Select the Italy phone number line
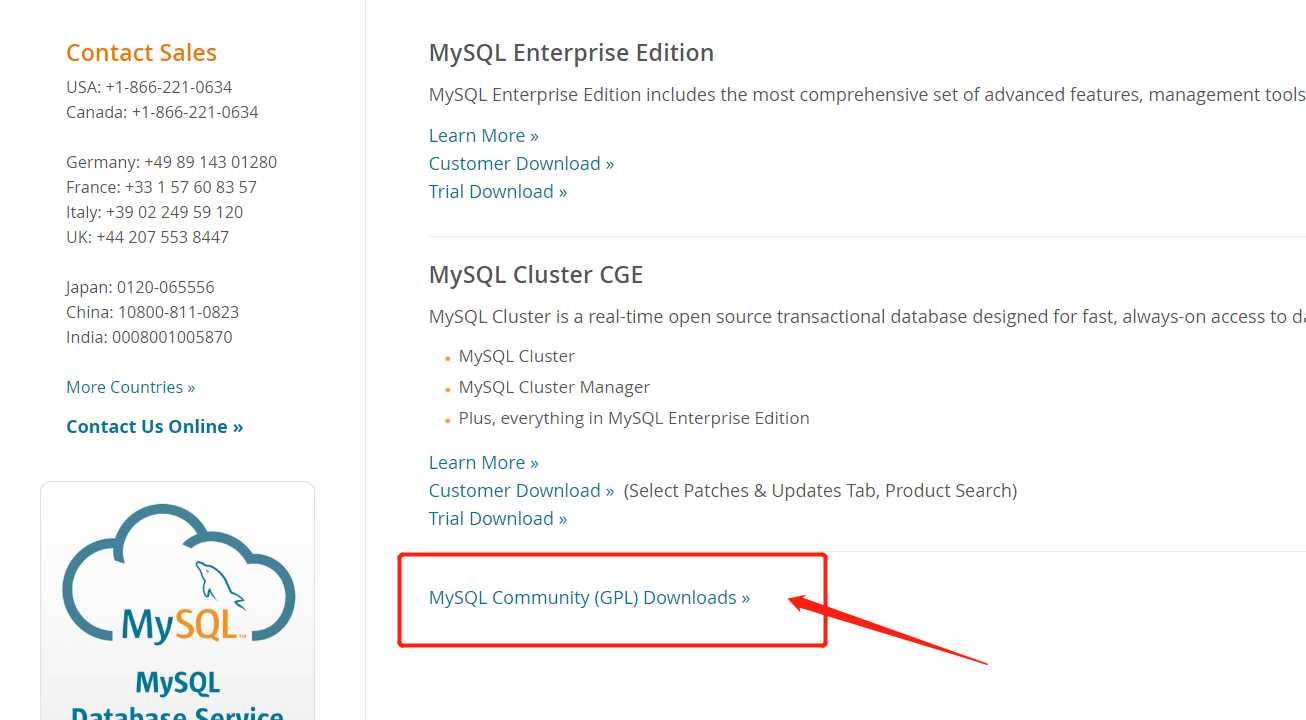Image resolution: width=1306 pixels, height=720 pixels. click(x=155, y=212)
